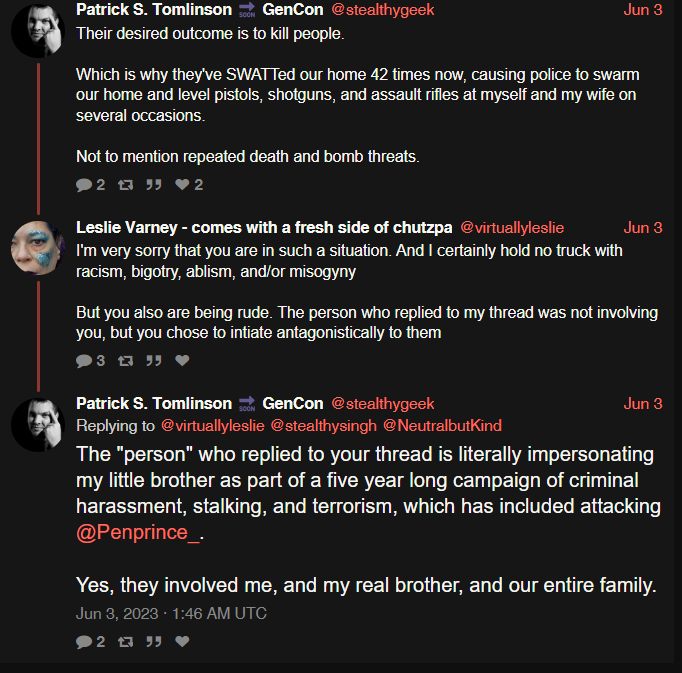682x673 pixels.
Task: Open @virtuallyleslie handle beside Leslie Varney
Action: point(512,228)
